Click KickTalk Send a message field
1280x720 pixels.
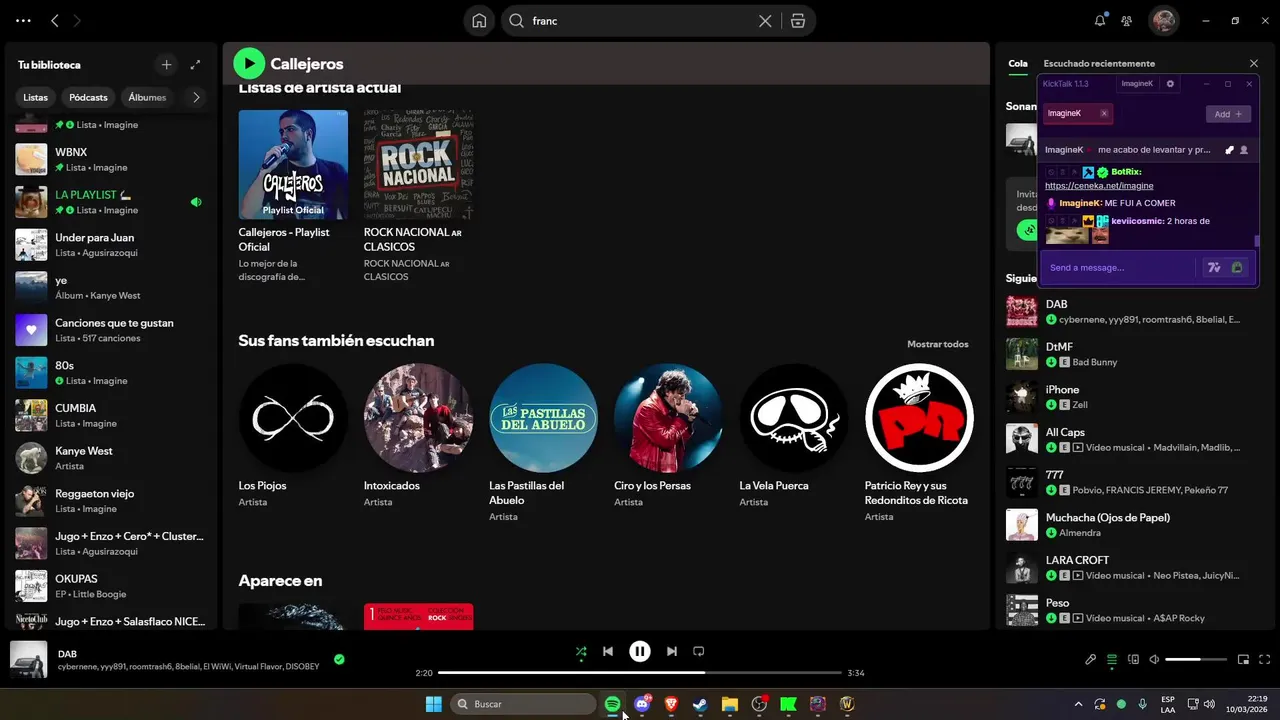click(1118, 268)
